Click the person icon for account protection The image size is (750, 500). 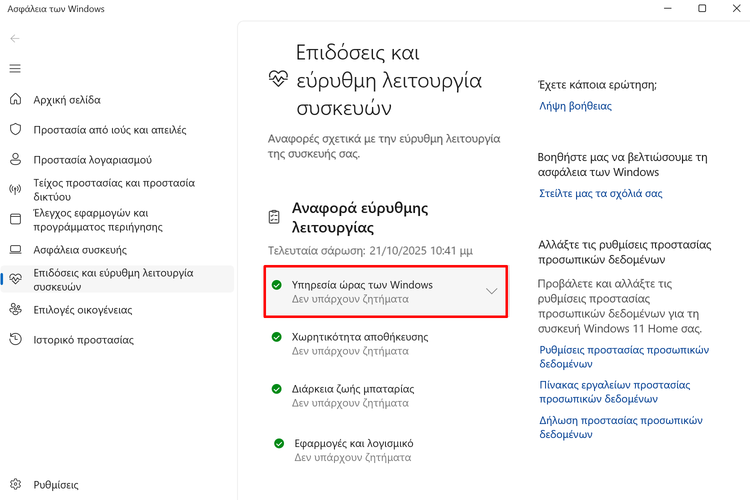[15, 160]
